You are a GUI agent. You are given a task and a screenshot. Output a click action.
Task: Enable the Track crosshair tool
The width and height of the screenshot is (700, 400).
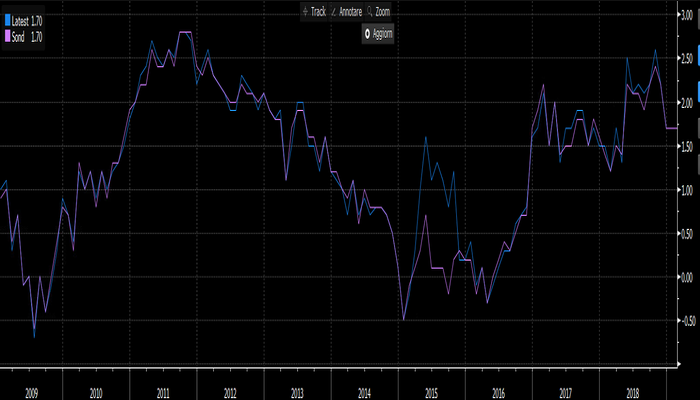tap(316, 11)
